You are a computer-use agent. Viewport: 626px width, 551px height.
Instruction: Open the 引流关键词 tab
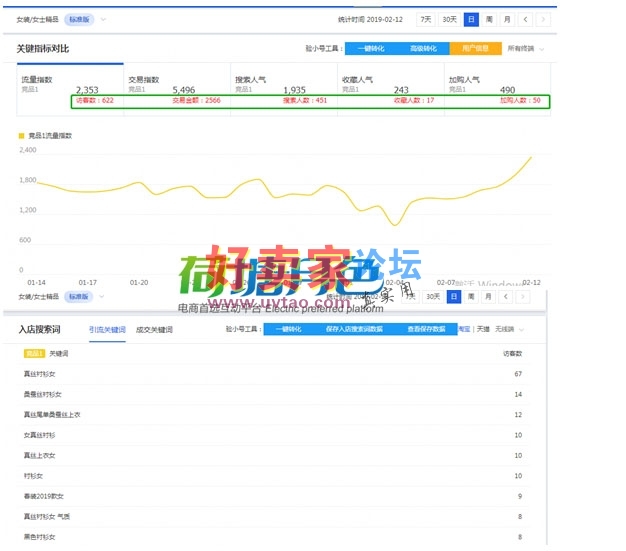pos(107,329)
